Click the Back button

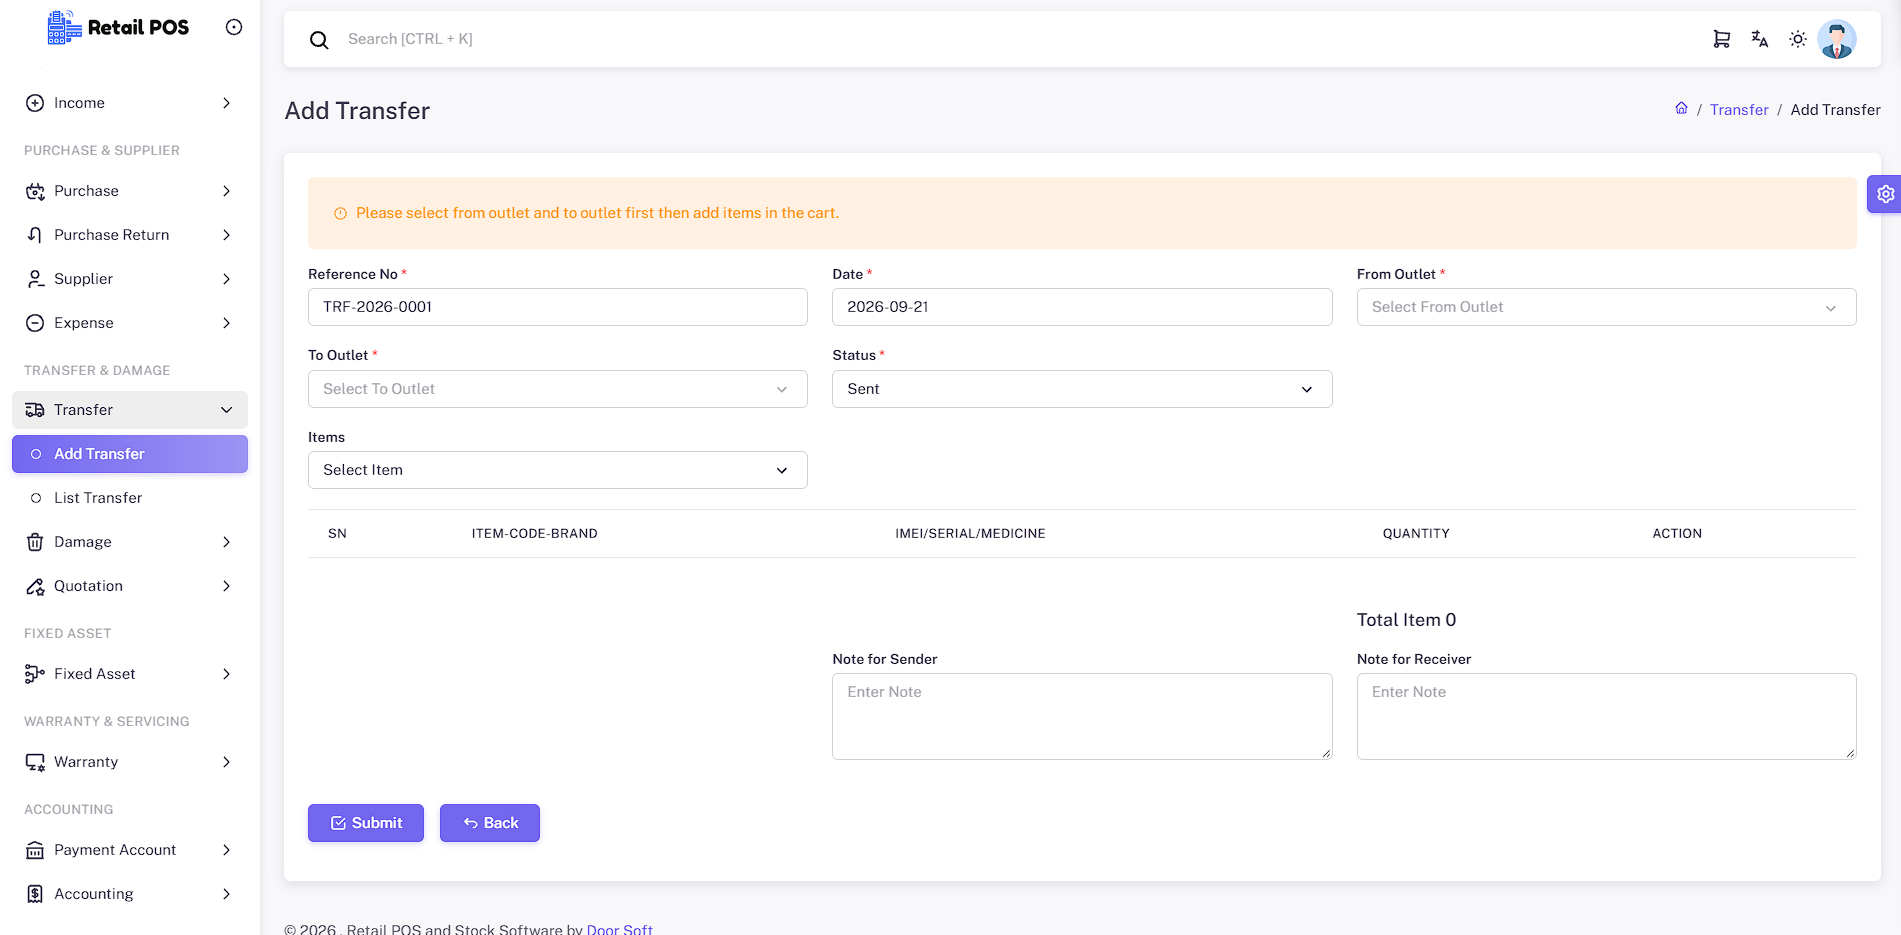pos(490,823)
